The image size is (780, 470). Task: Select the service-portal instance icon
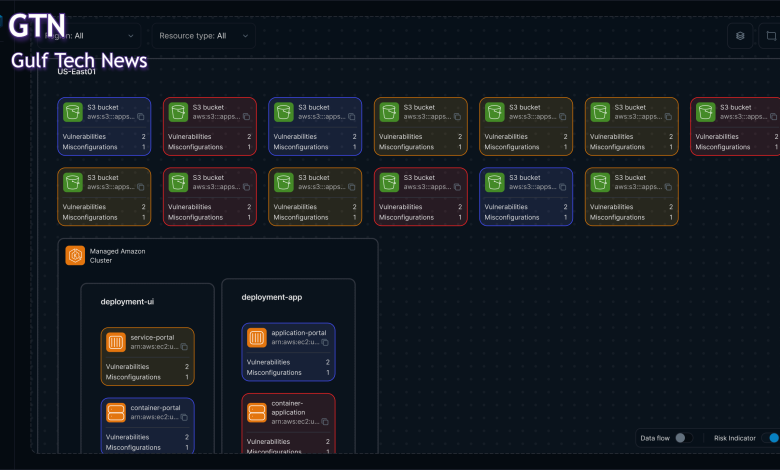[115, 342]
